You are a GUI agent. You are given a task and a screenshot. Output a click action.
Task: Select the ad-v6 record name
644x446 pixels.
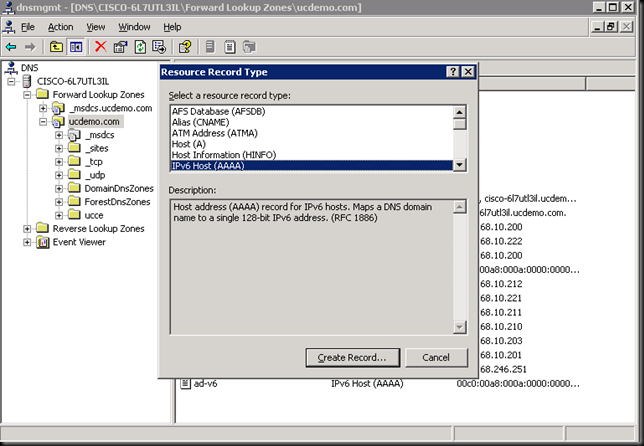(x=205, y=384)
